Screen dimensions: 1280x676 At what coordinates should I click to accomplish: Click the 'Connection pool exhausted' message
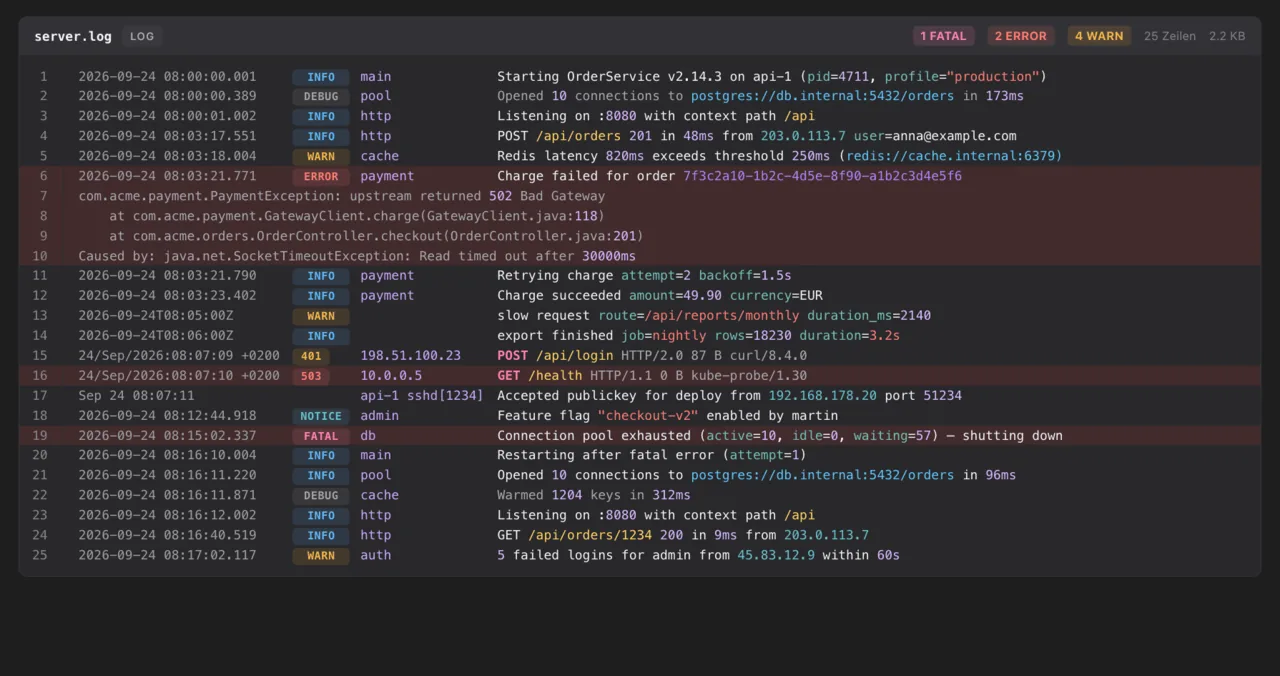780,436
